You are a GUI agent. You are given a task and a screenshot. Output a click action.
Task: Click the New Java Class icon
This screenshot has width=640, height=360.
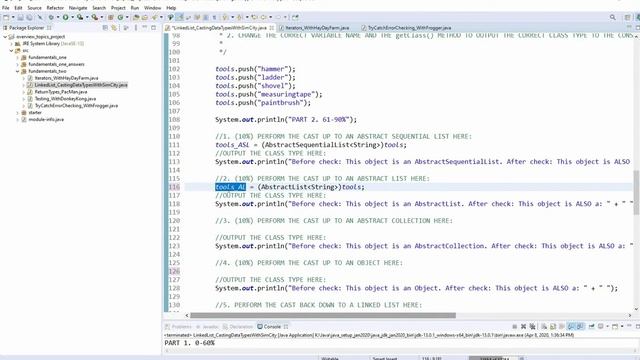tap(120, 17)
